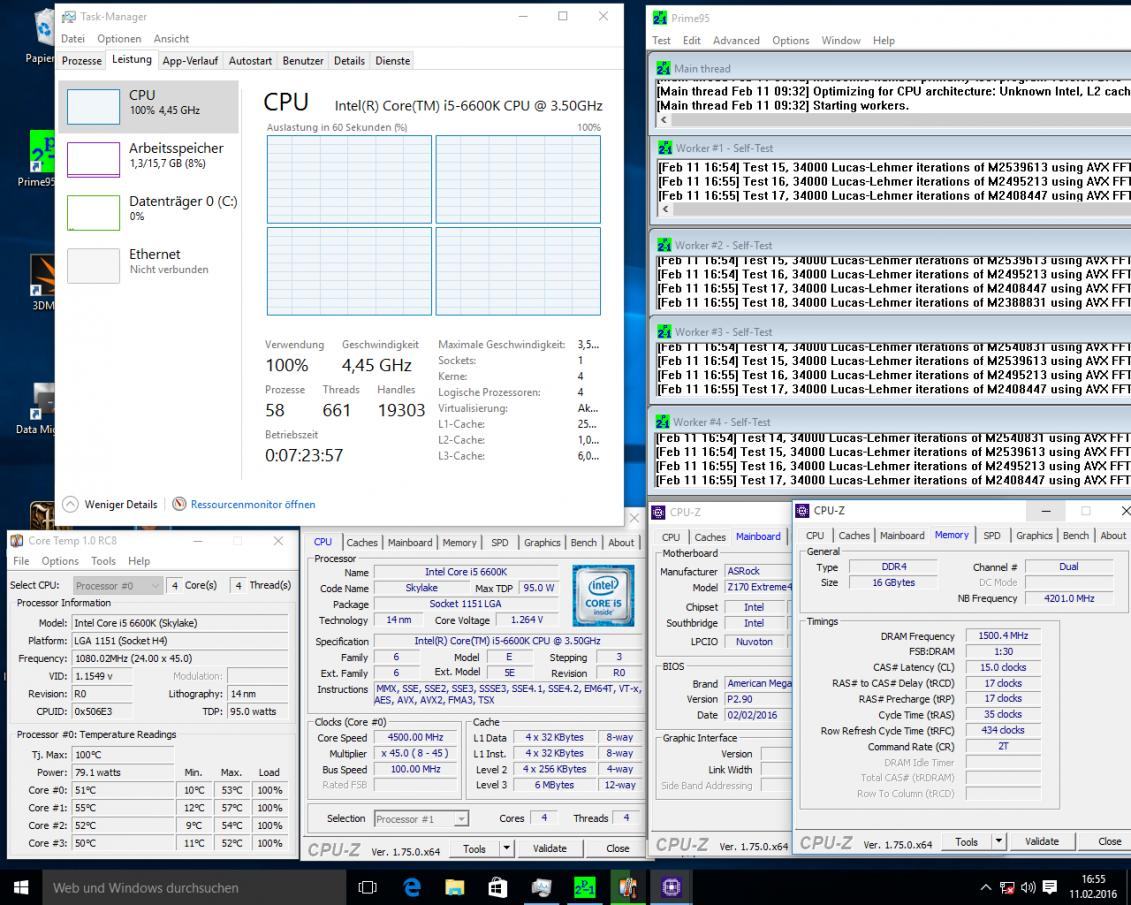This screenshot has height=905, width=1131.
Task: Select Datenträger 0 (C:) in Task Manager
Action: (x=149, y=212)
